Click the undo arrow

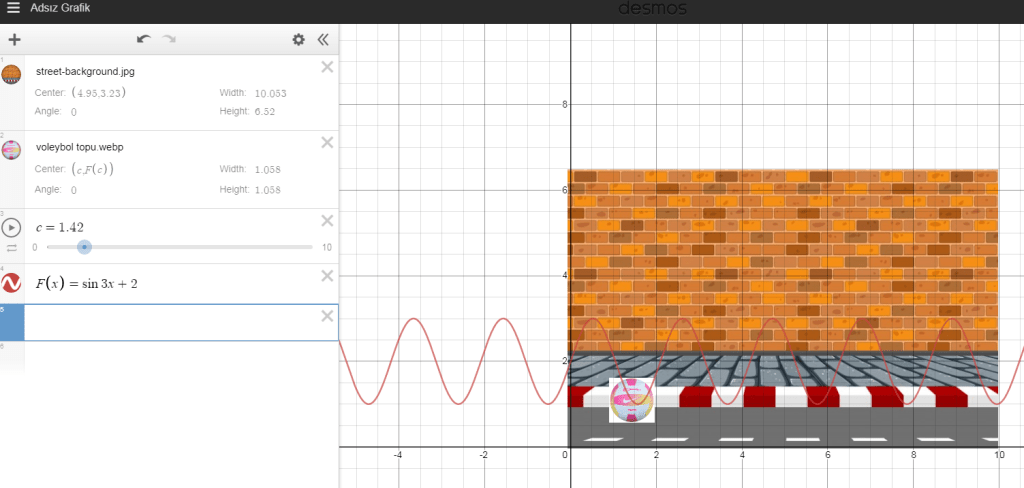pos(144,39)
